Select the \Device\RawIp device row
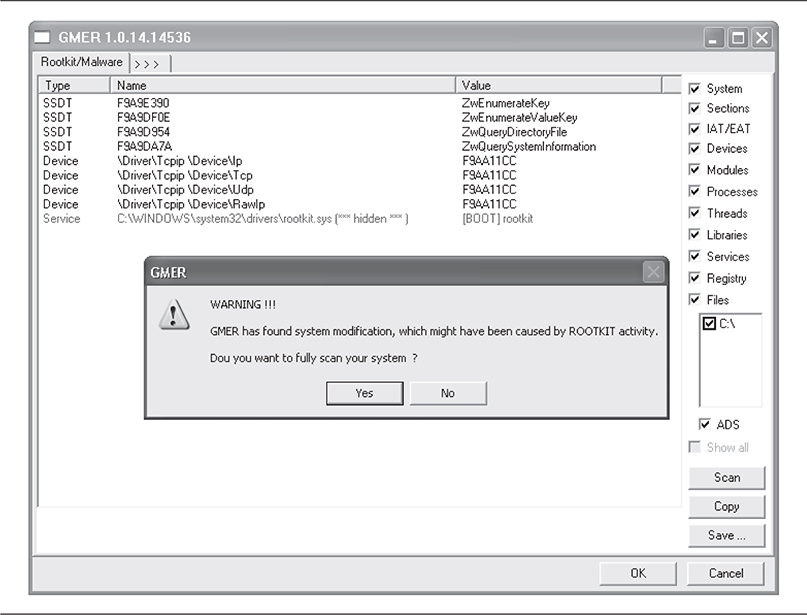The width and height of the screenshot is (807, 615). [359, 204]
